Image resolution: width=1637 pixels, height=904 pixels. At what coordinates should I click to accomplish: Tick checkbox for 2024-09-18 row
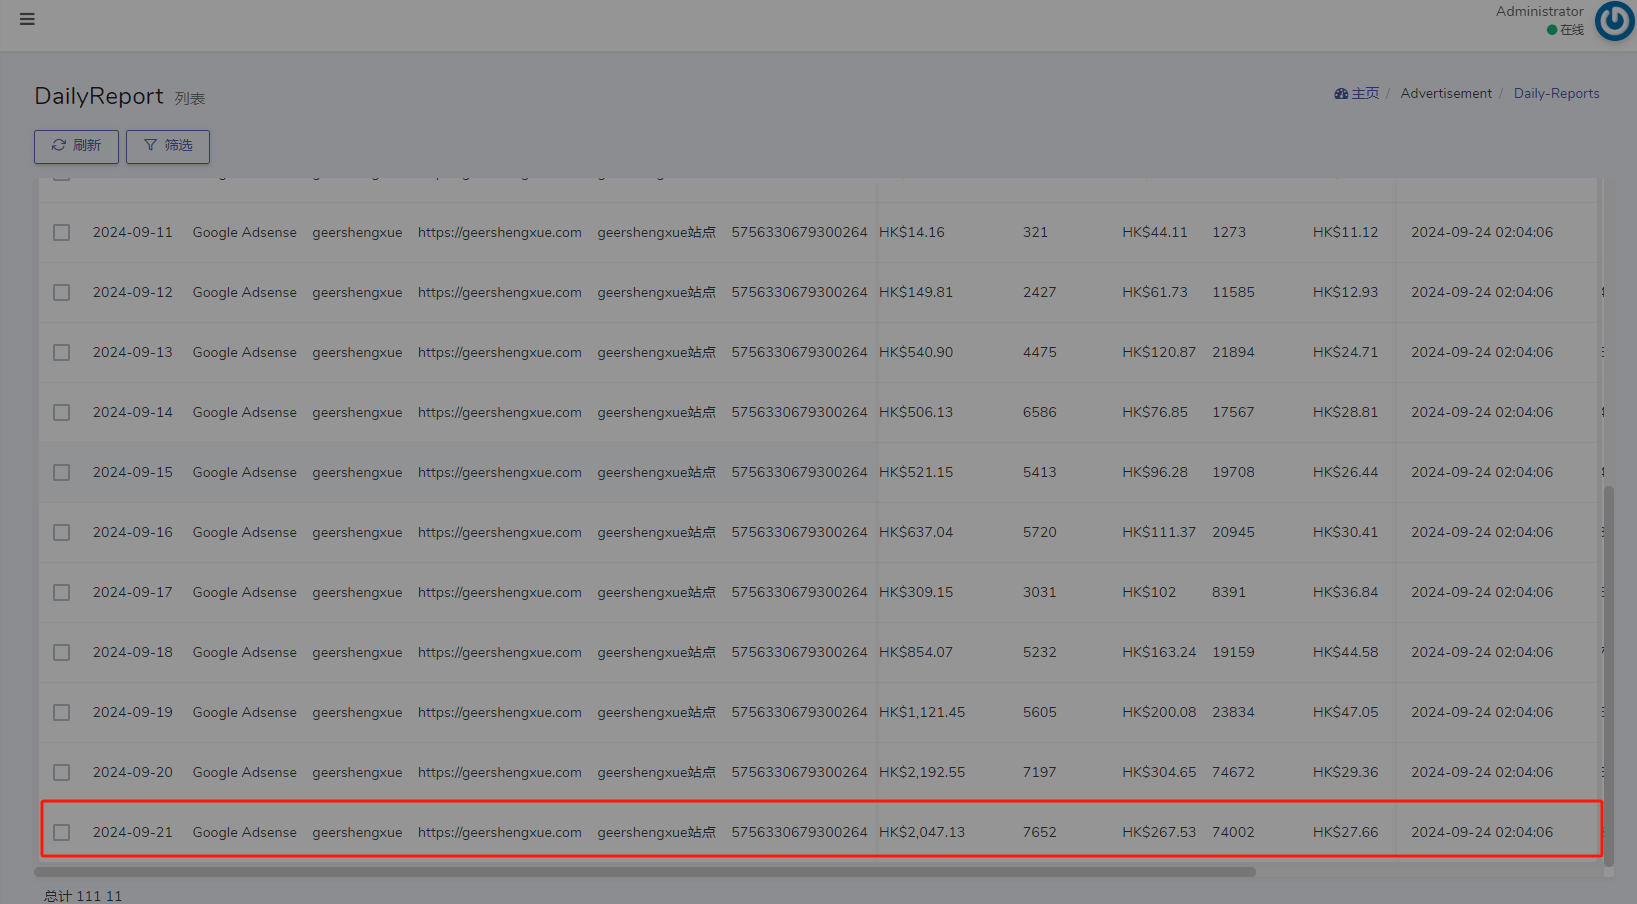[62, 652]
